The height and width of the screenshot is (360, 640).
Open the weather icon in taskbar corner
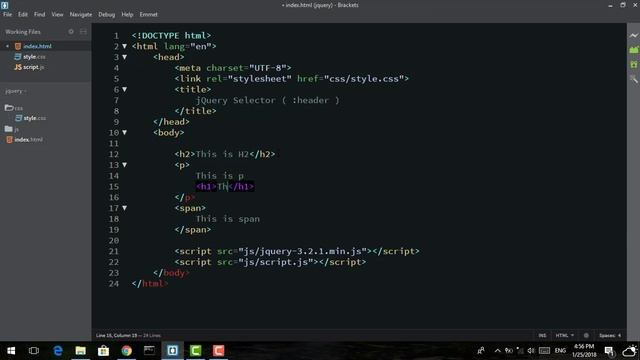[x=630, y=350]
